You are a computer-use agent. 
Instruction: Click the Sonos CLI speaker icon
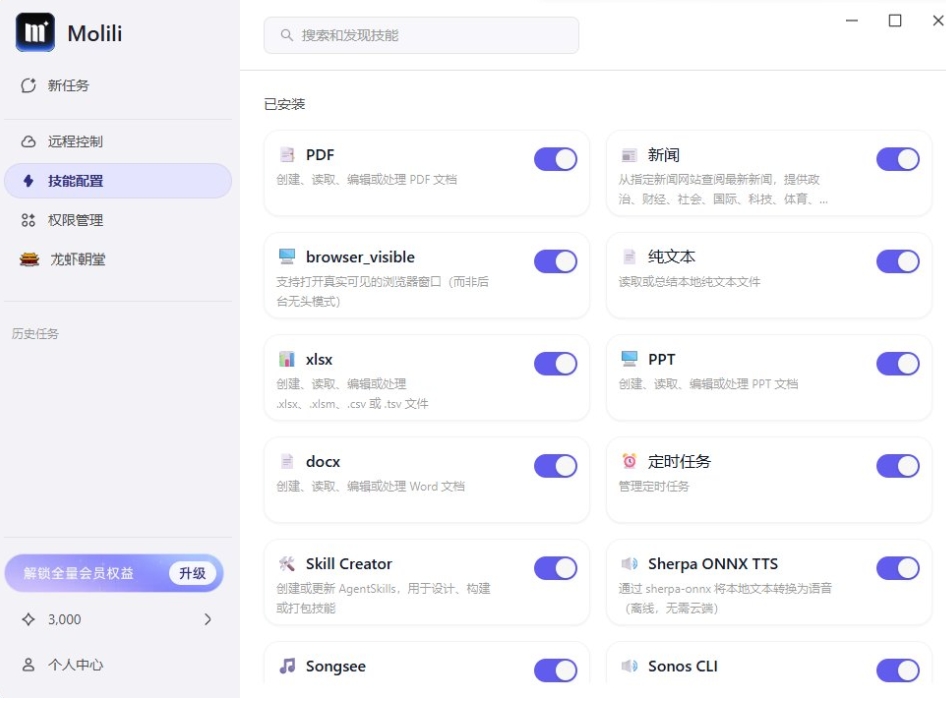629,666
